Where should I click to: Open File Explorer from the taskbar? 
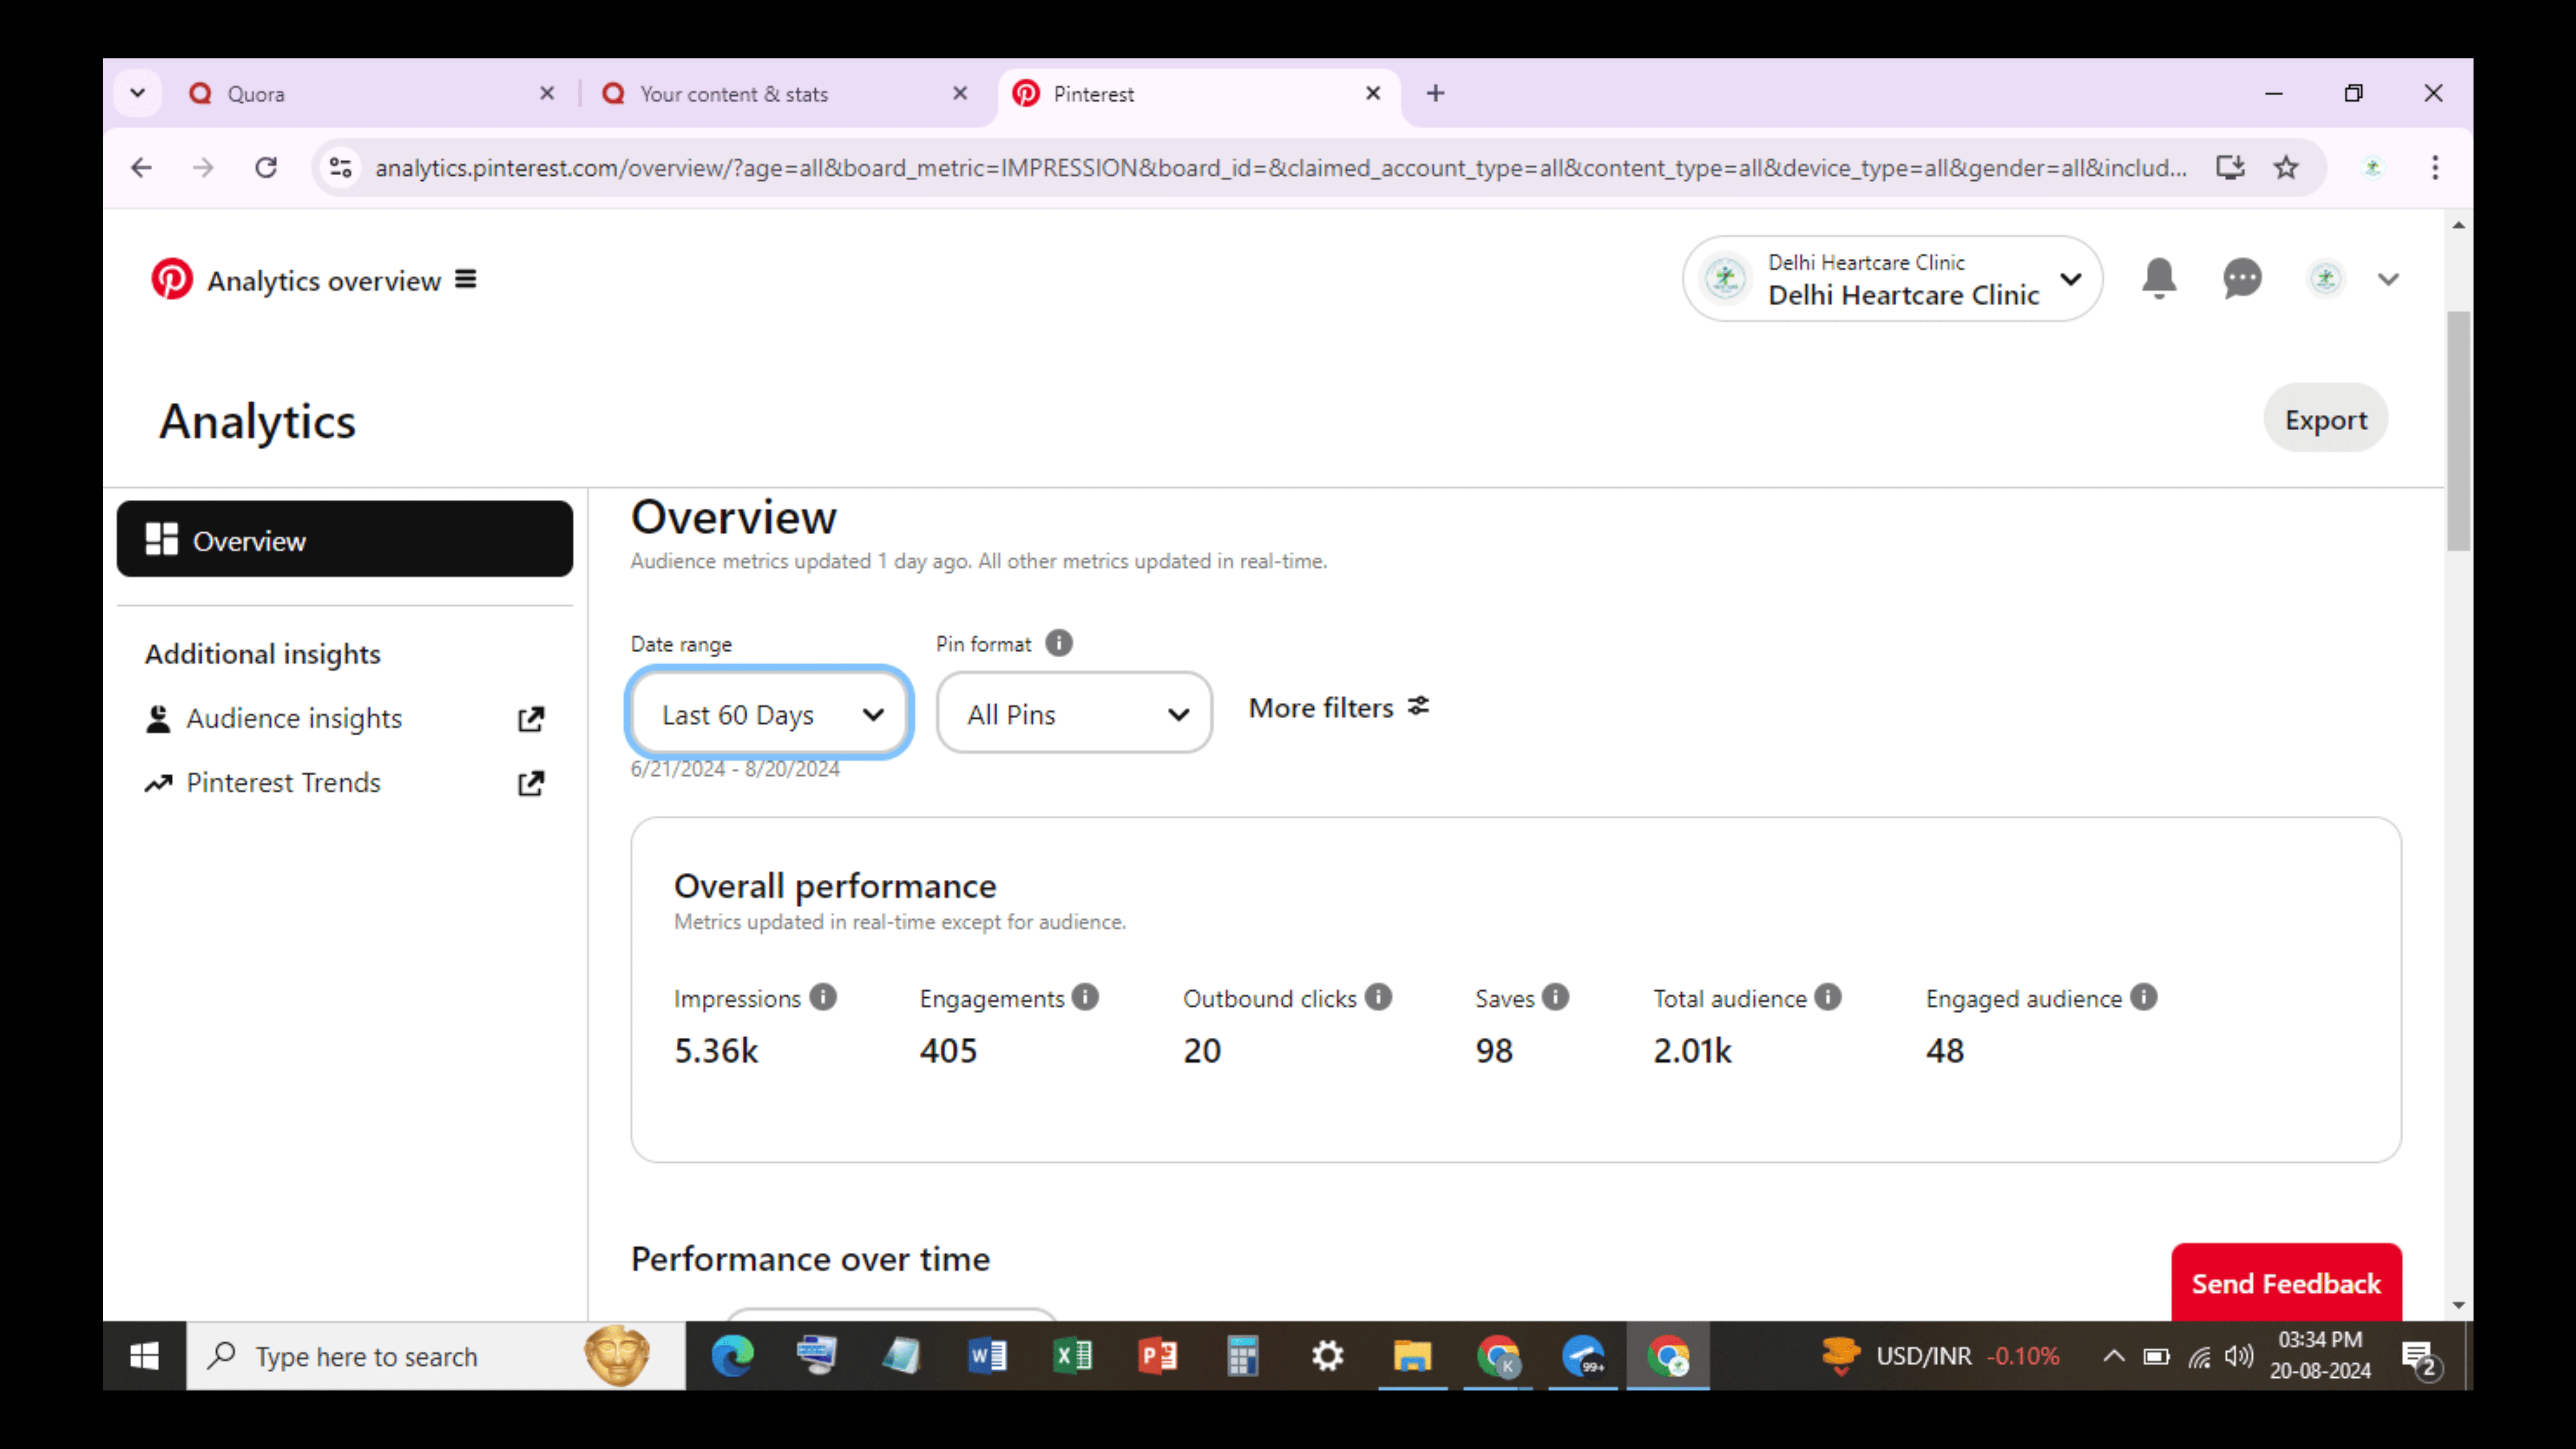pos(1412,1356)
